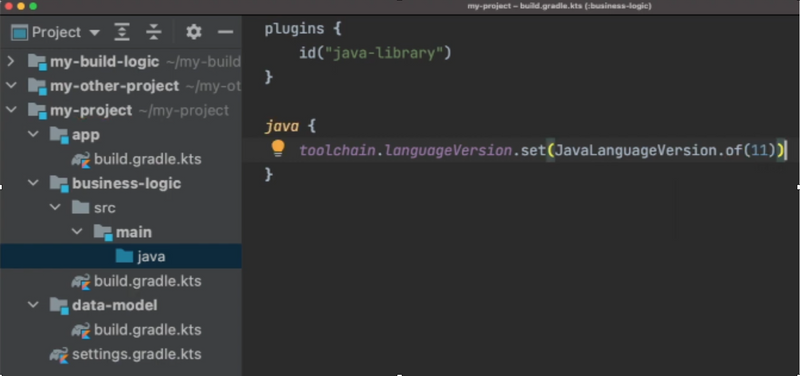Click the id function call in editor
The height and width of the screenshot is (376, 800).
[307, 53]
